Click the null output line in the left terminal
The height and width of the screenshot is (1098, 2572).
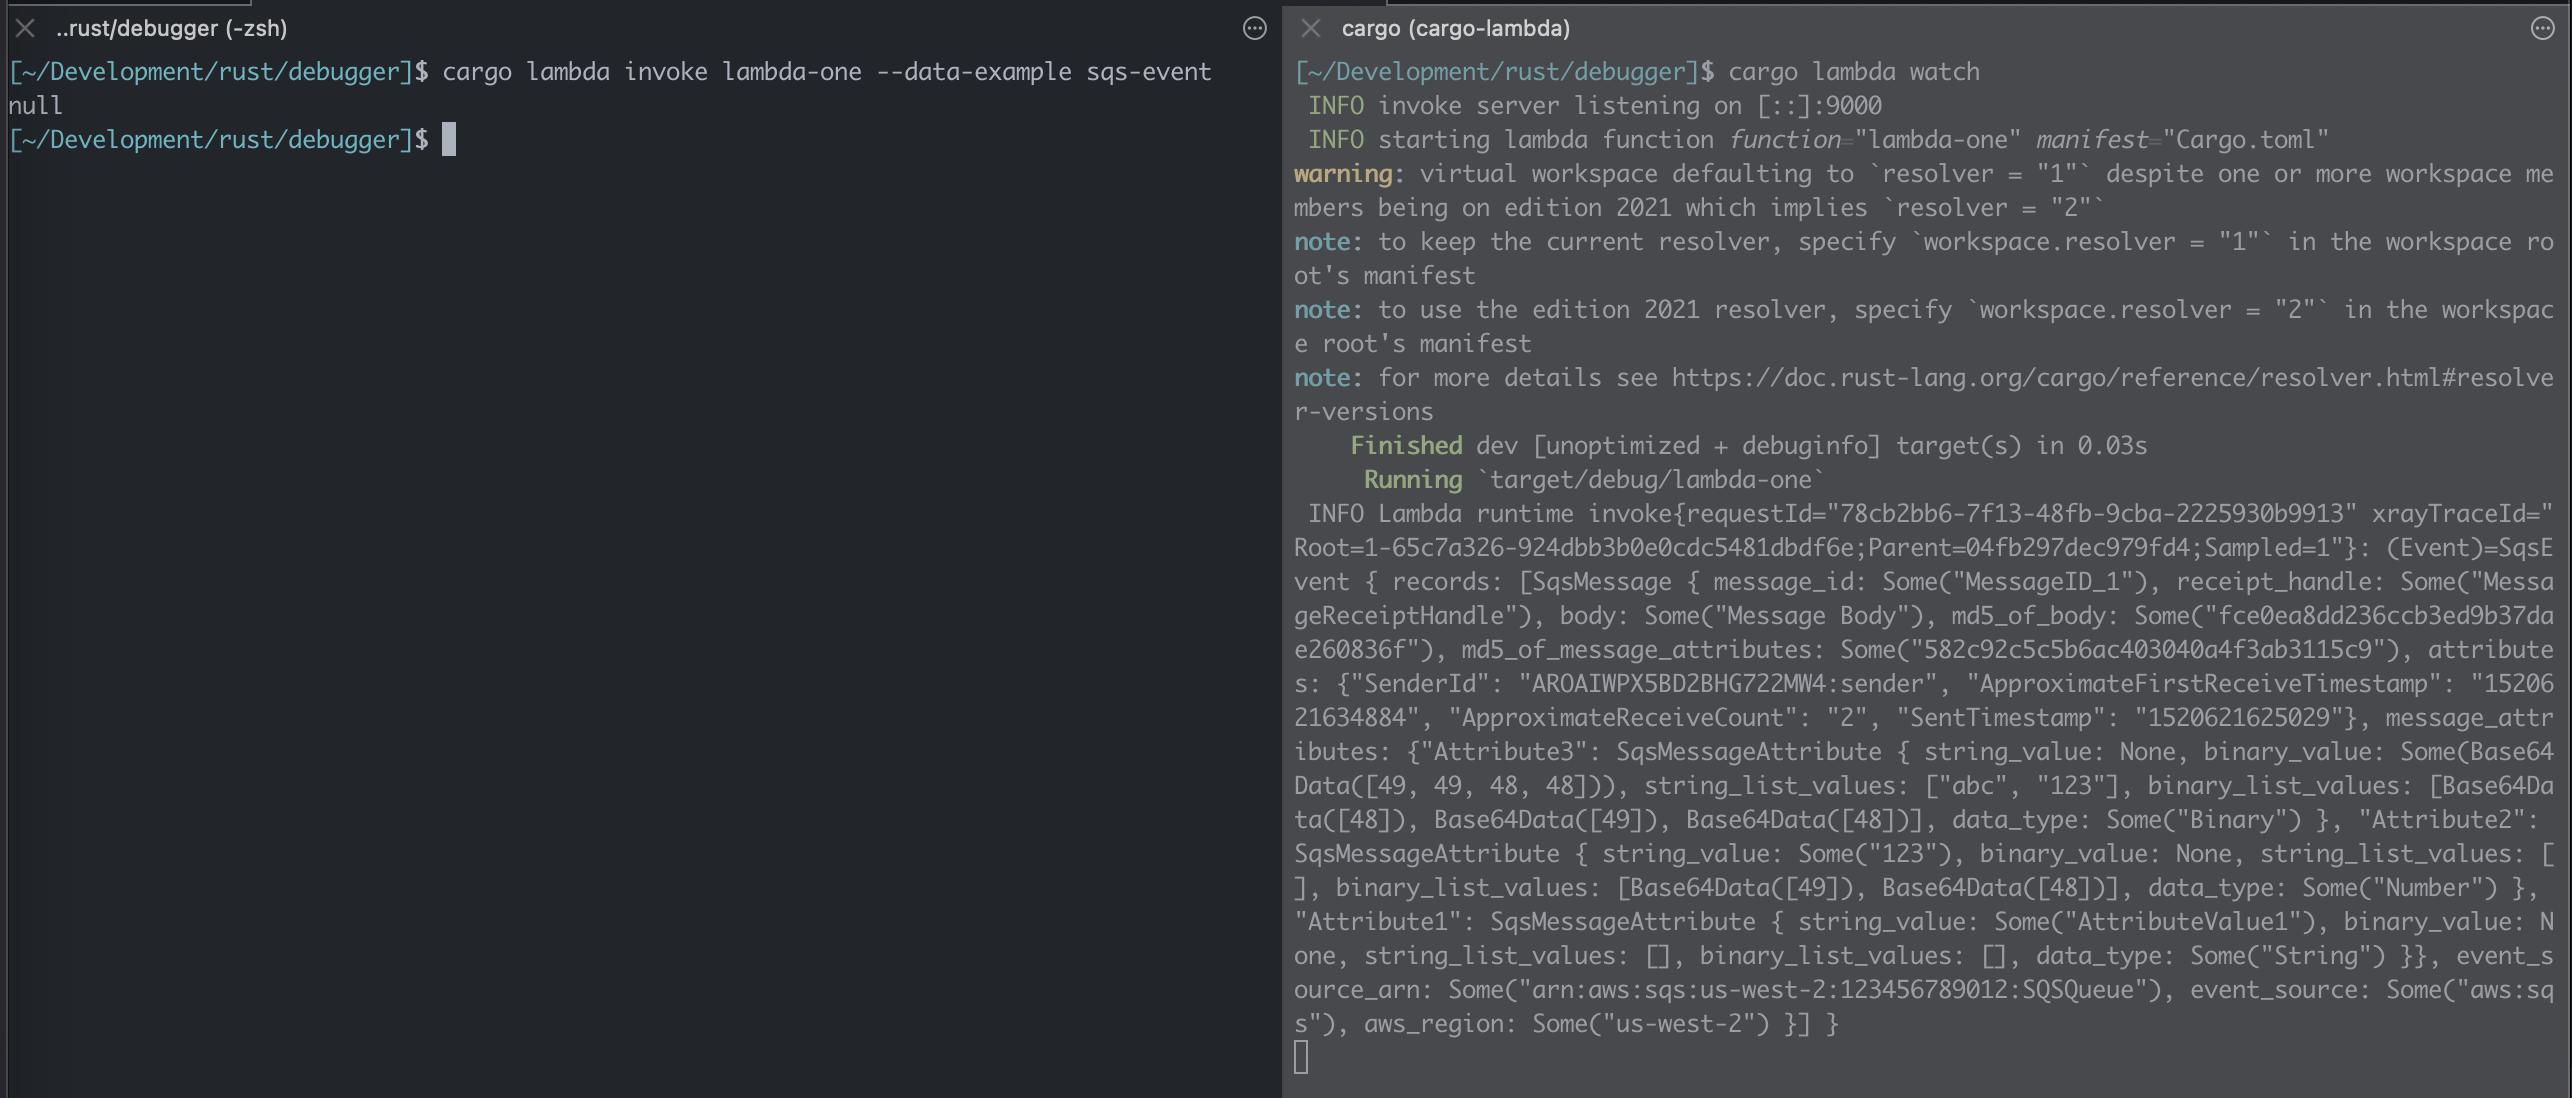[x=35, y=105]
